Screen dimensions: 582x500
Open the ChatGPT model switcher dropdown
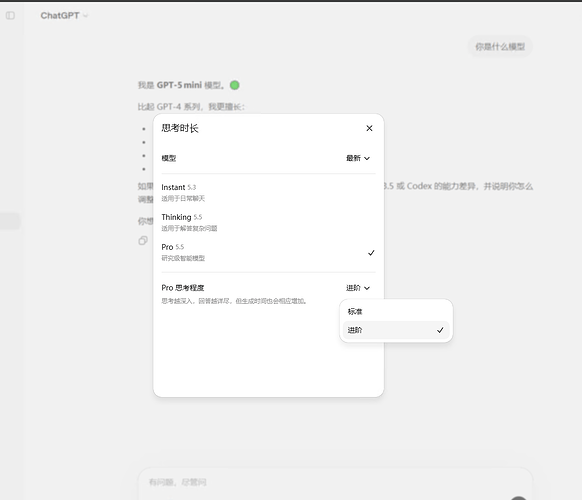[64, 16]
